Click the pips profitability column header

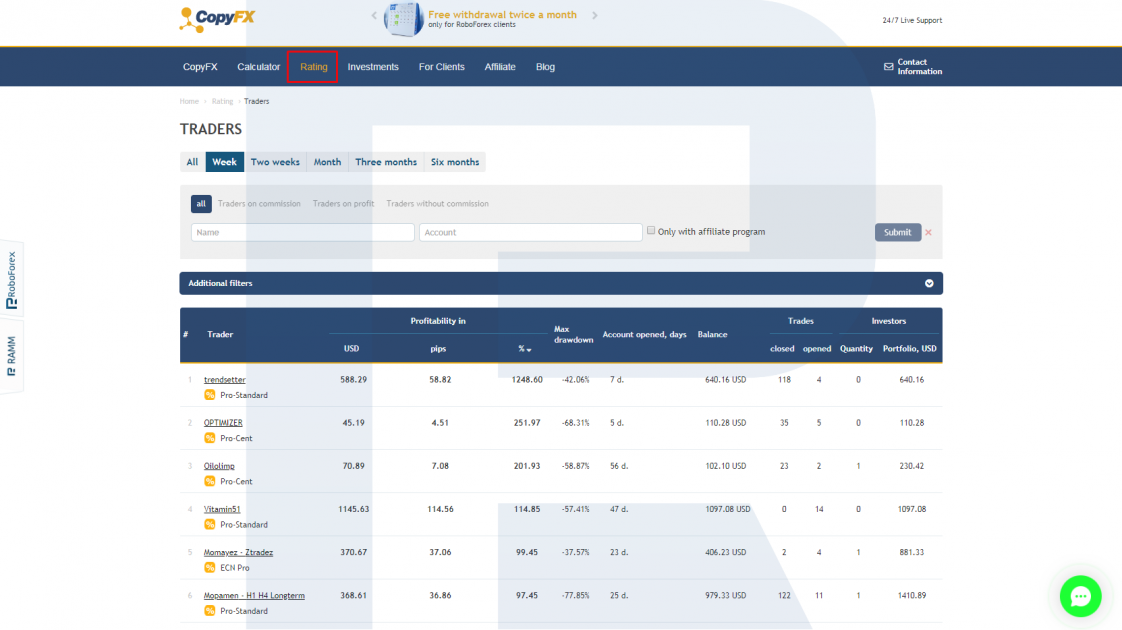click(438, 349)
